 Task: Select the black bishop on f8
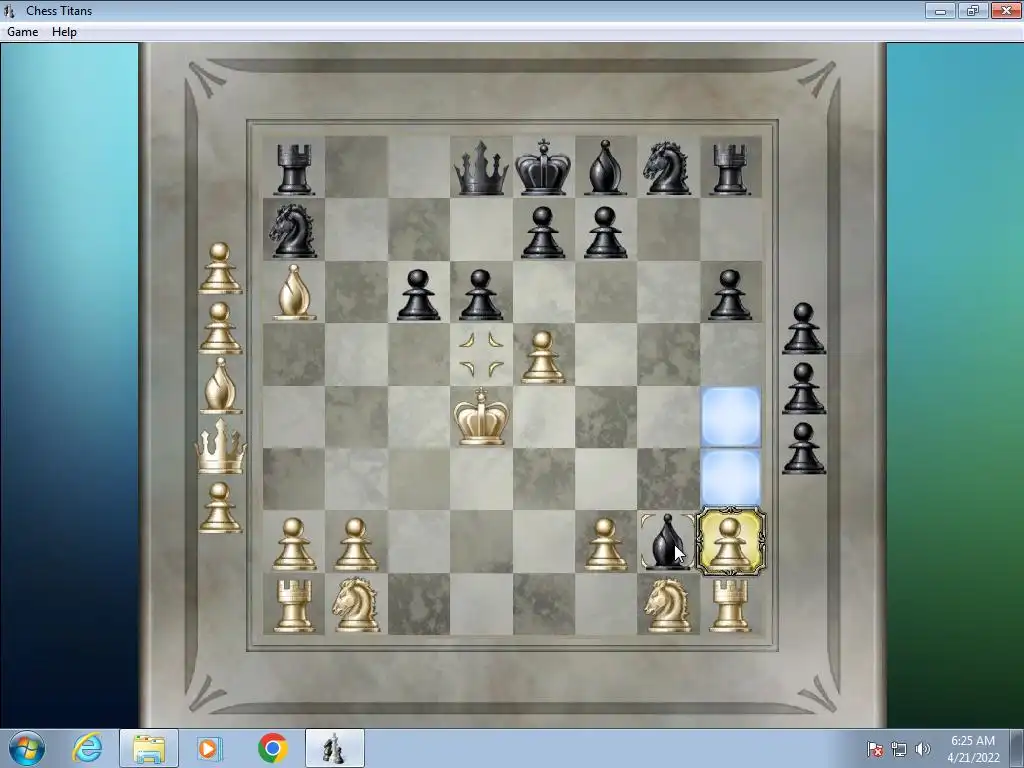[x=605, y=168]
